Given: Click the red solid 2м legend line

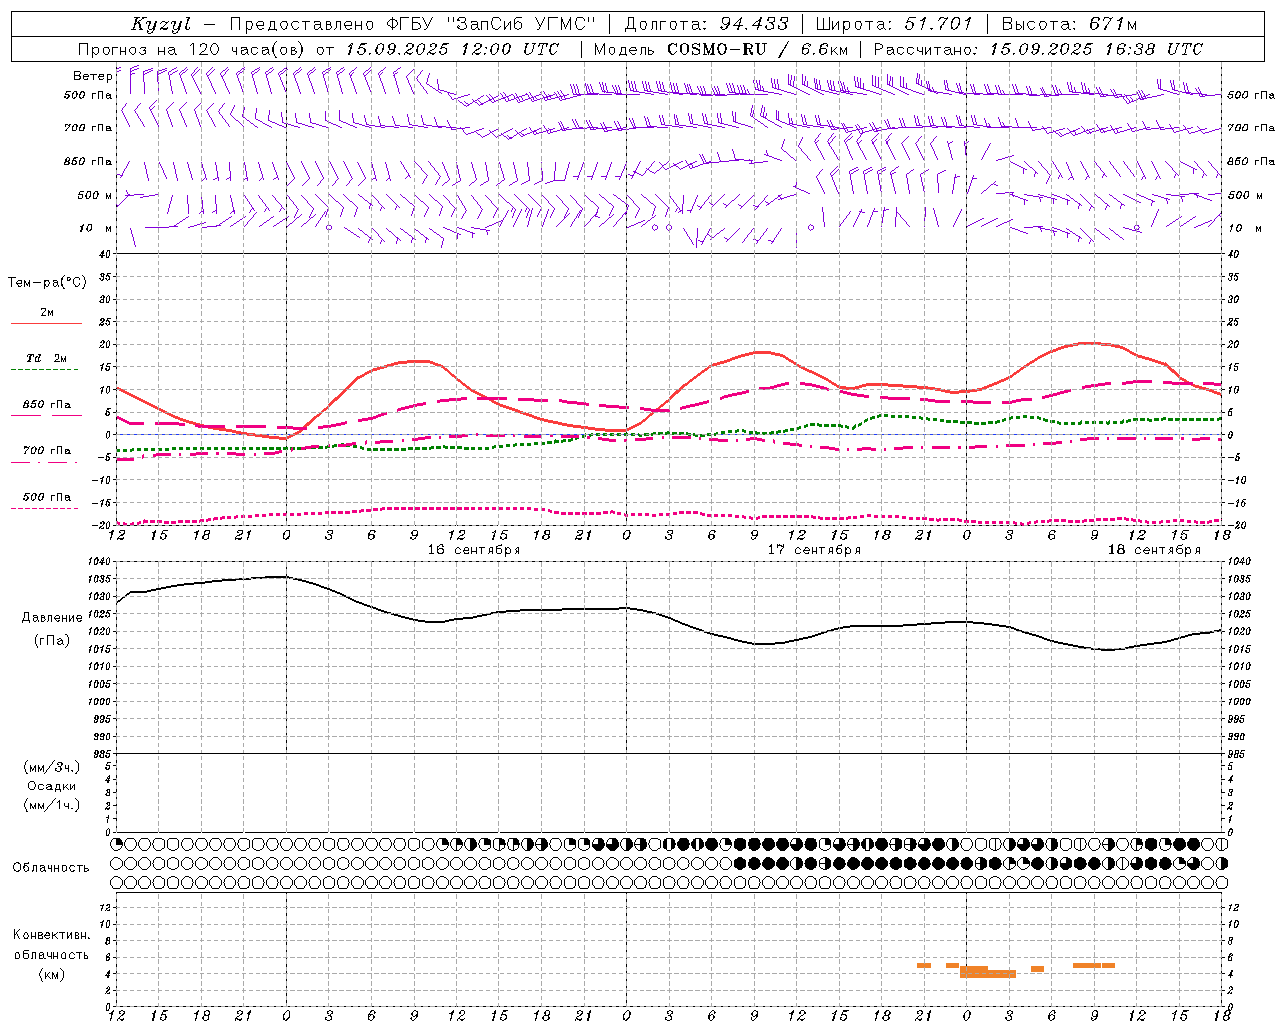Looking at the screenshot, I should [45, 324].
